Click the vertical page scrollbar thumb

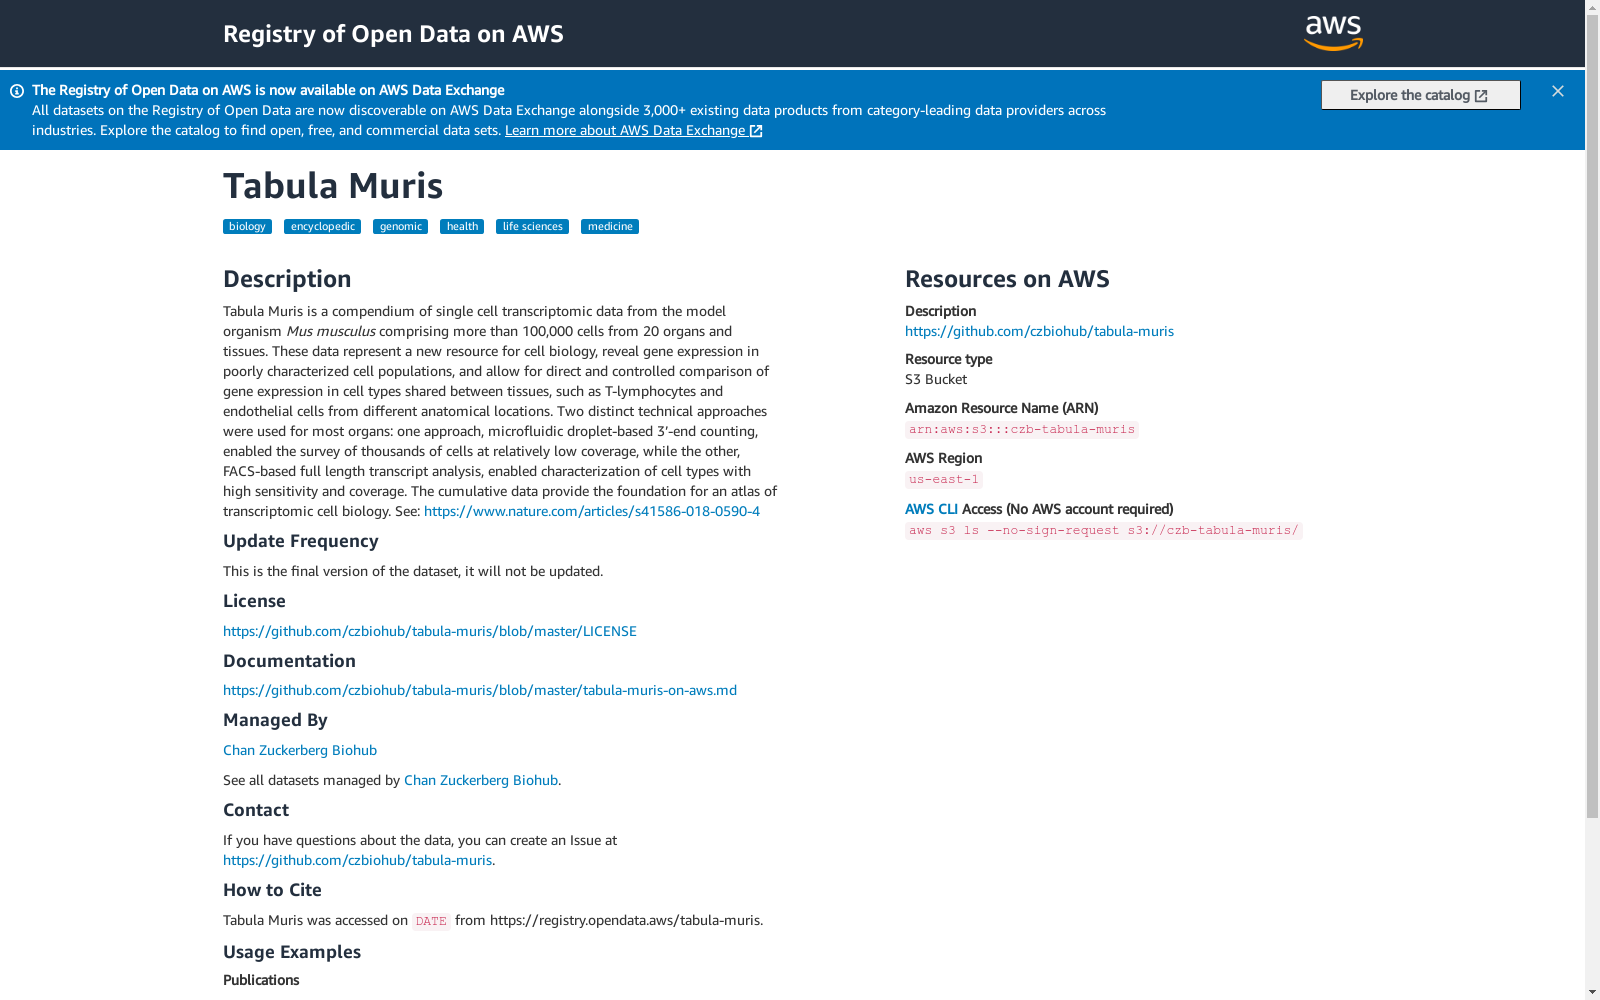tap(1592, 417)
